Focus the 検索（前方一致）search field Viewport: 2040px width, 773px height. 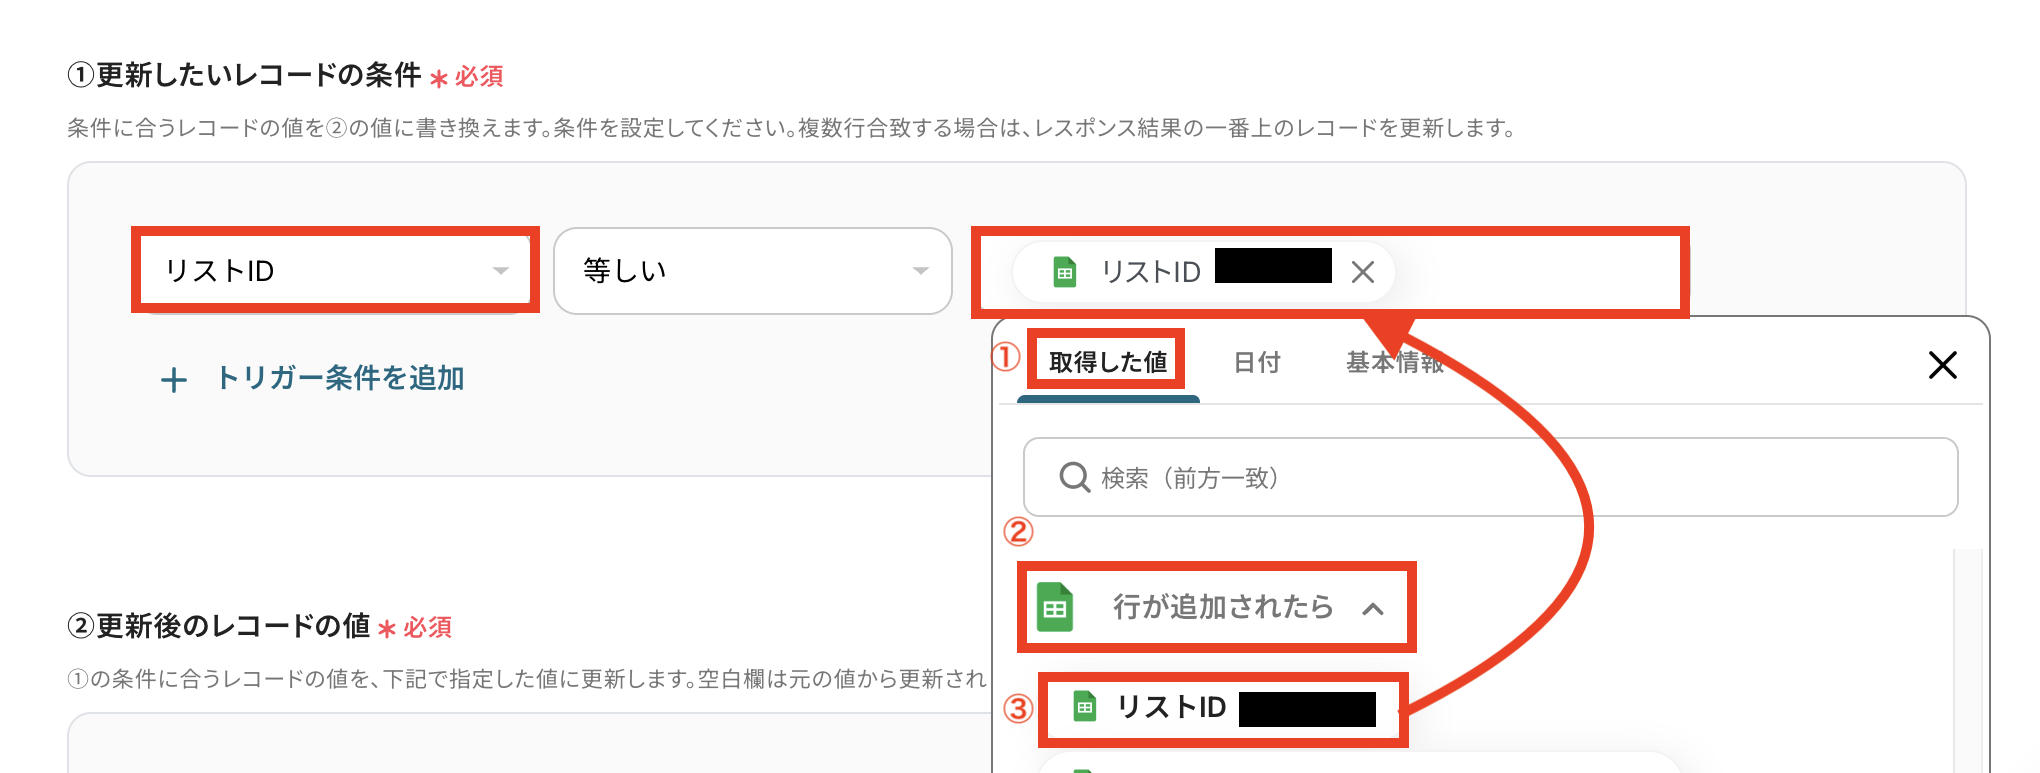[1500, 478]
